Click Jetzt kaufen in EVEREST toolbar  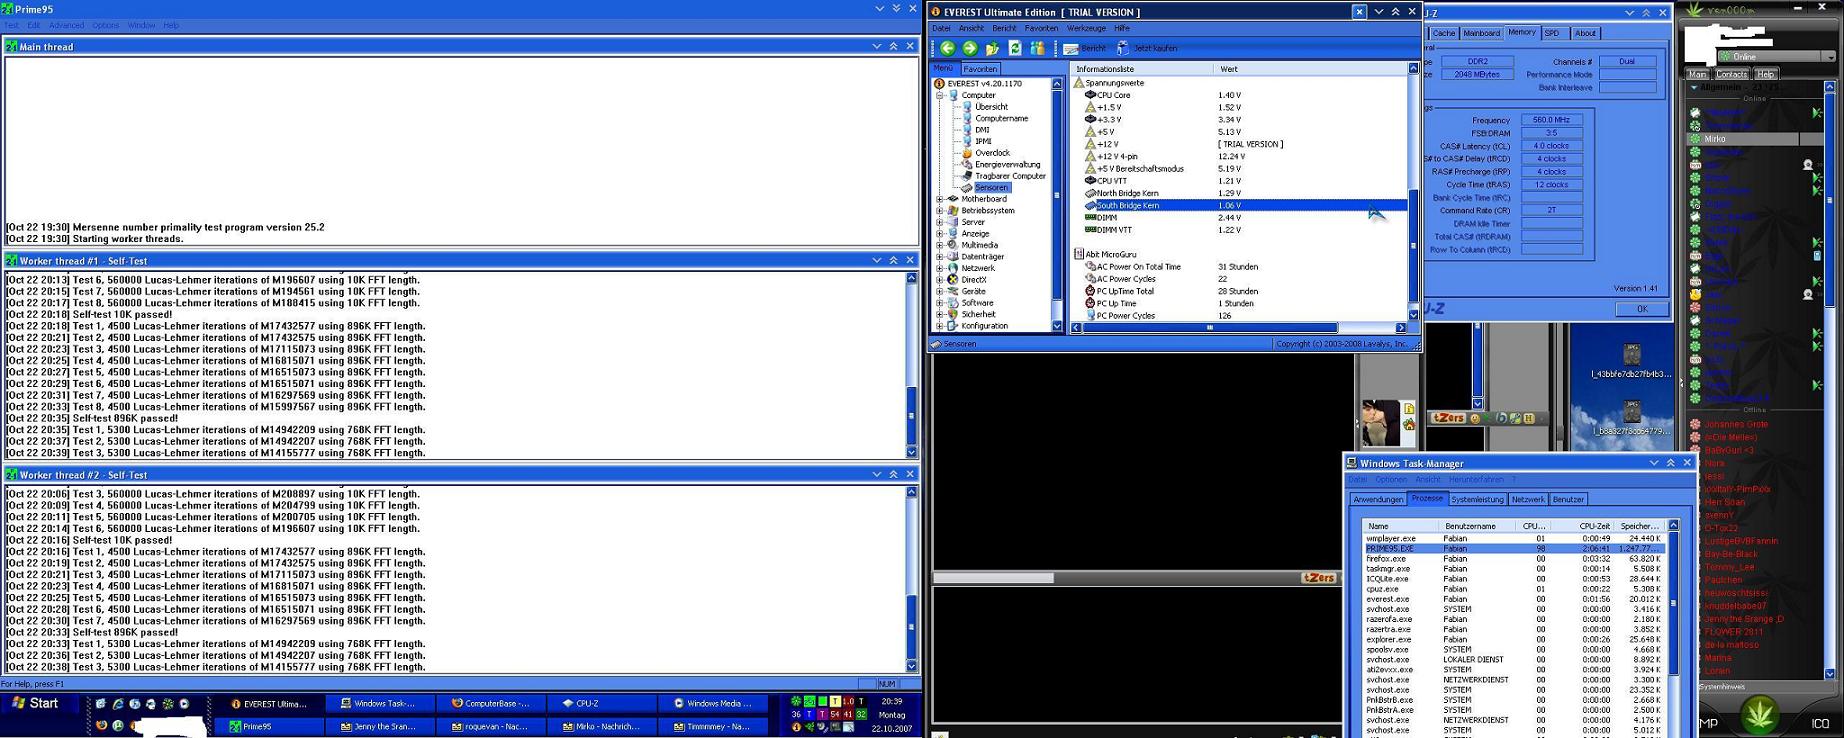(x=1147, y=48)
